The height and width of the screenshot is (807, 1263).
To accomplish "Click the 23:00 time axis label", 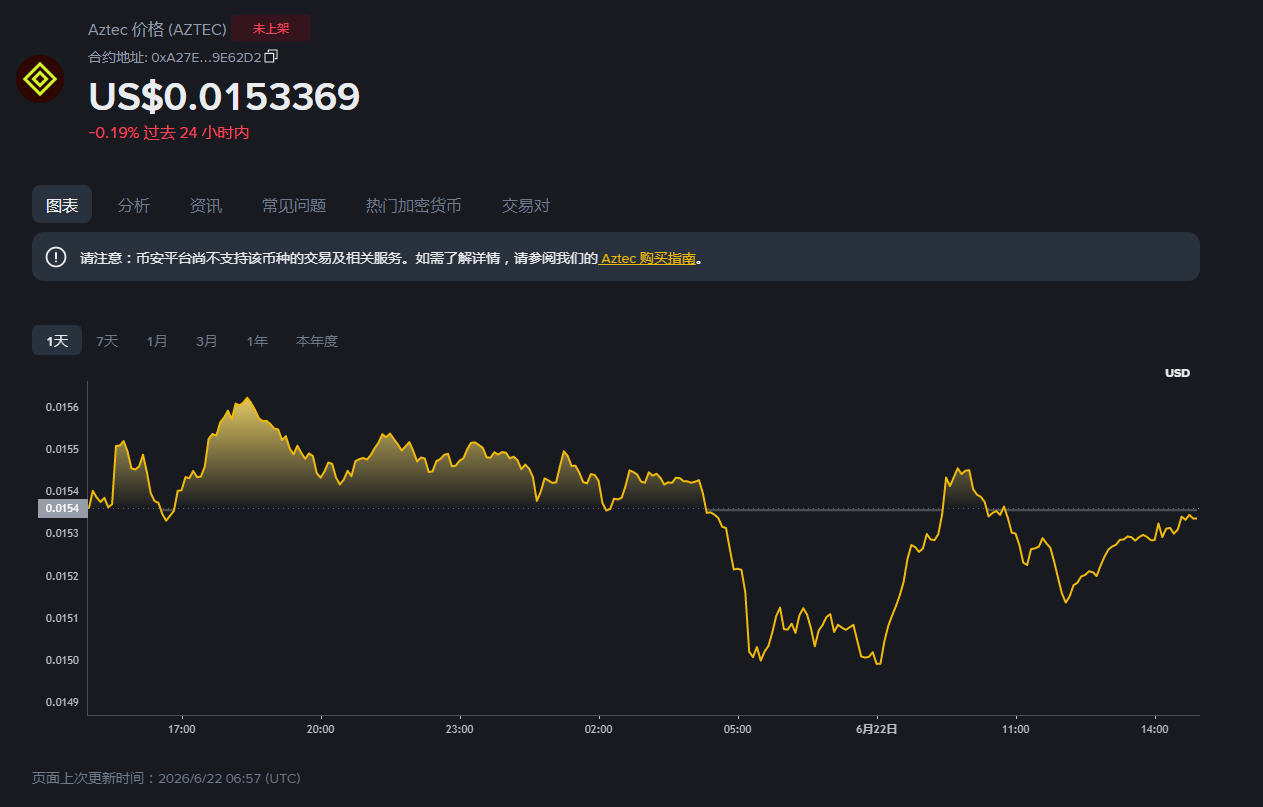I will [x=460, y=730].
